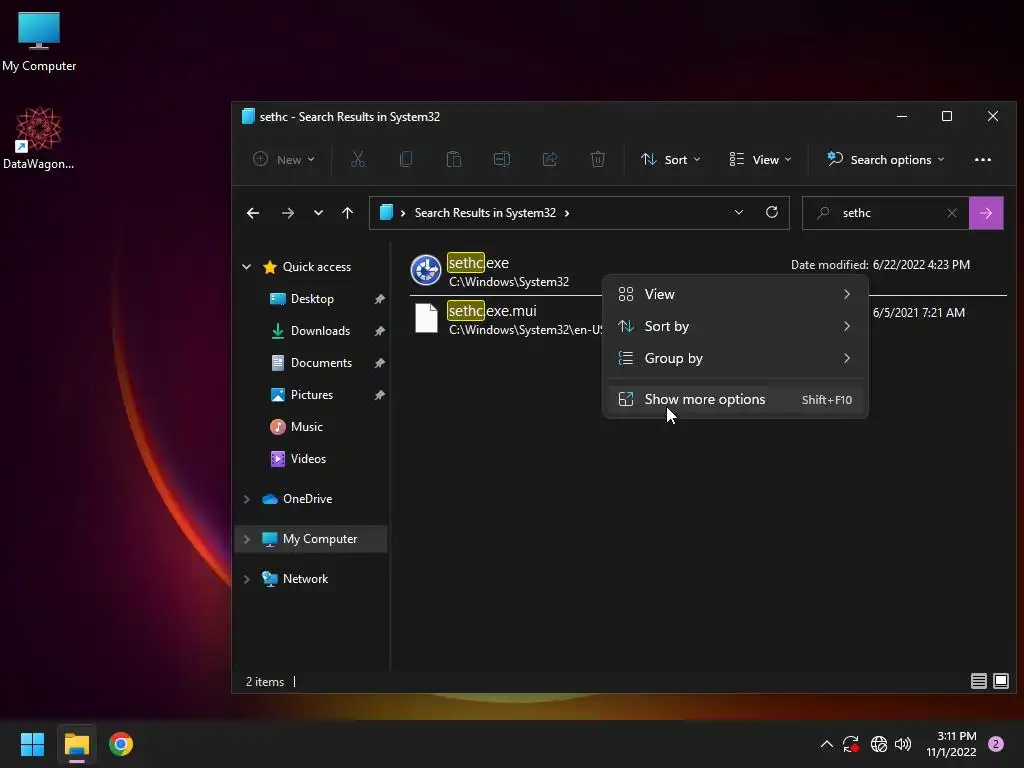1024x768 pixels.
Task: Click the sethc.exe.mui file name
Action: pos(492,311)
